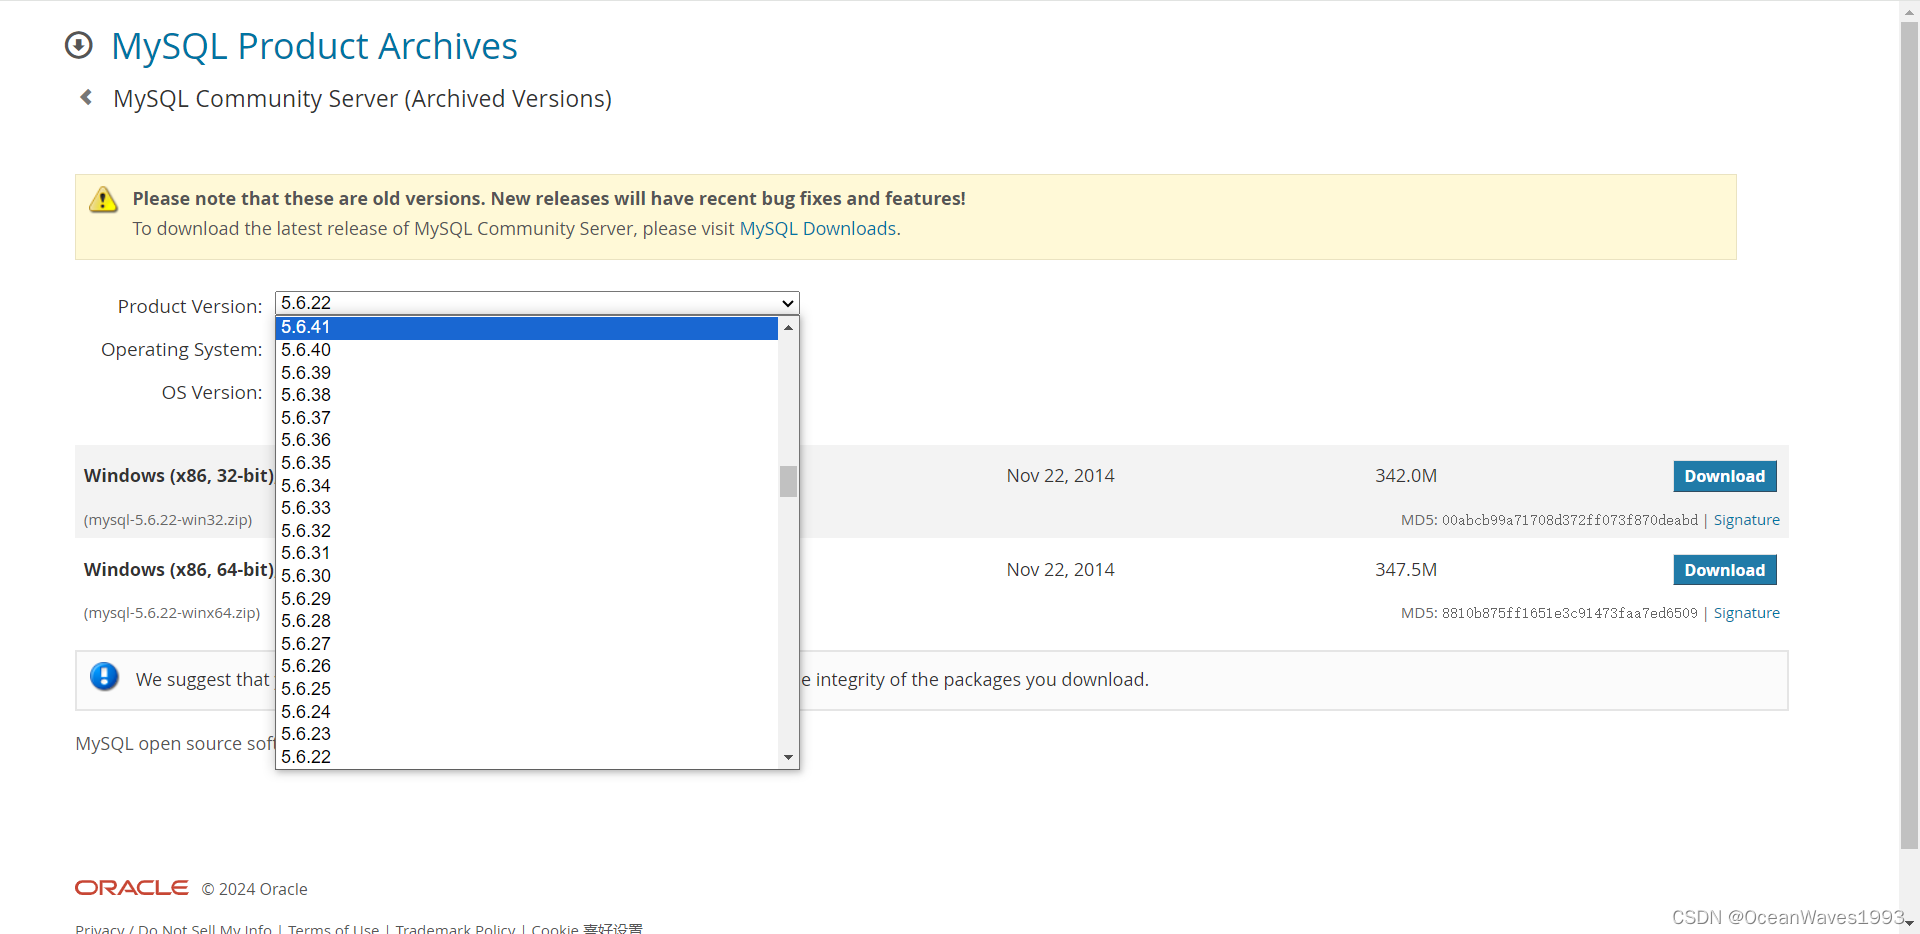Choose version 5.6.39 in dropdown
This screenshot has width=1920, height=934.
point(527,373)
